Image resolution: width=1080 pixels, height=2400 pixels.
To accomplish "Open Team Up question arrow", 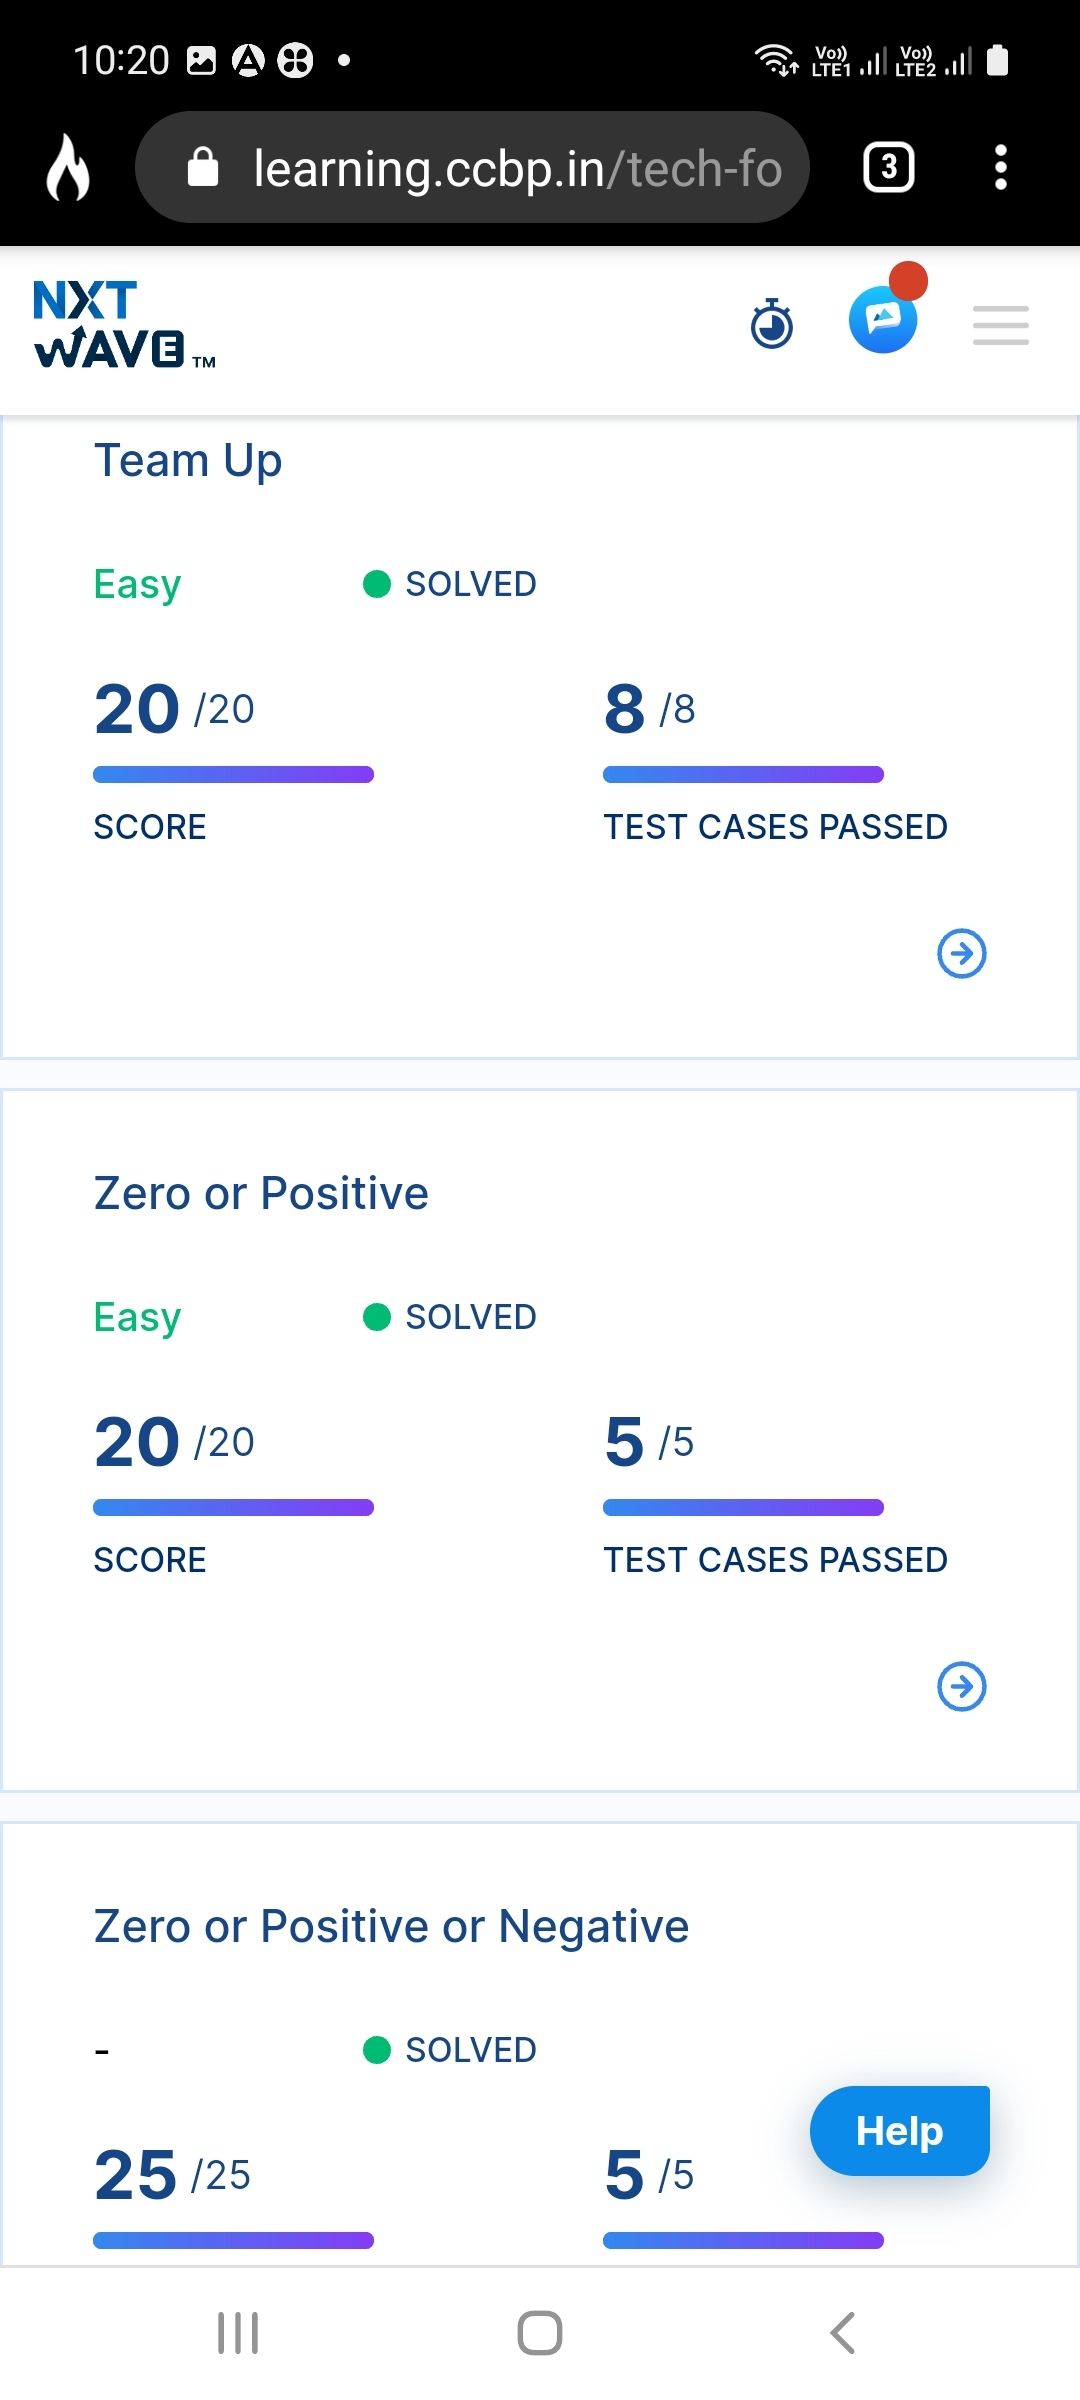I will click(x=962, y=953).
